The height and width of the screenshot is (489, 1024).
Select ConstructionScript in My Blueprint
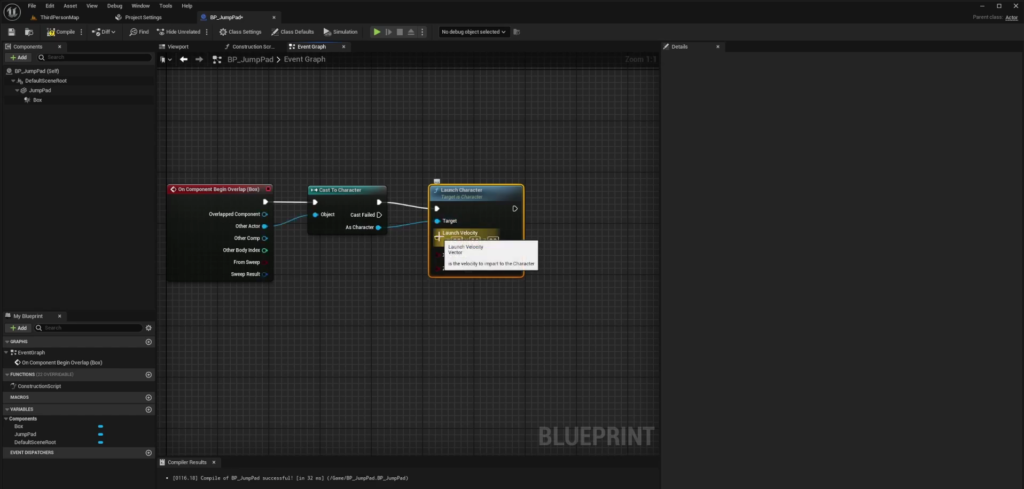pos(37,386)
